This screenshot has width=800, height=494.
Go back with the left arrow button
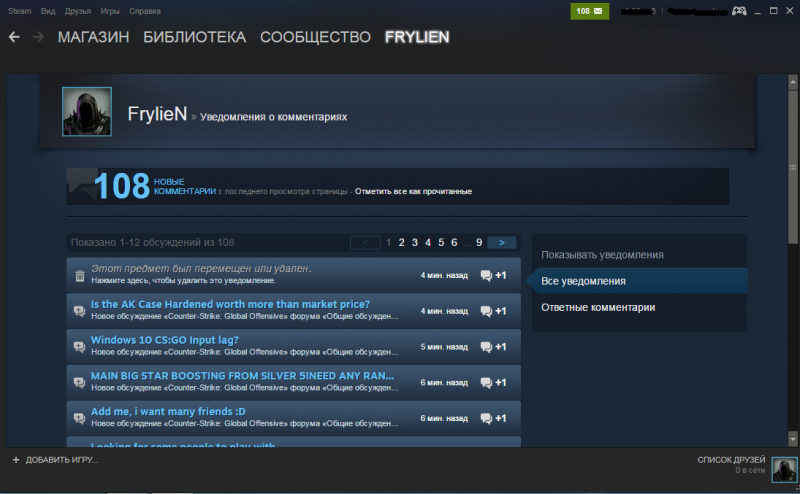[x=14, y=37]
